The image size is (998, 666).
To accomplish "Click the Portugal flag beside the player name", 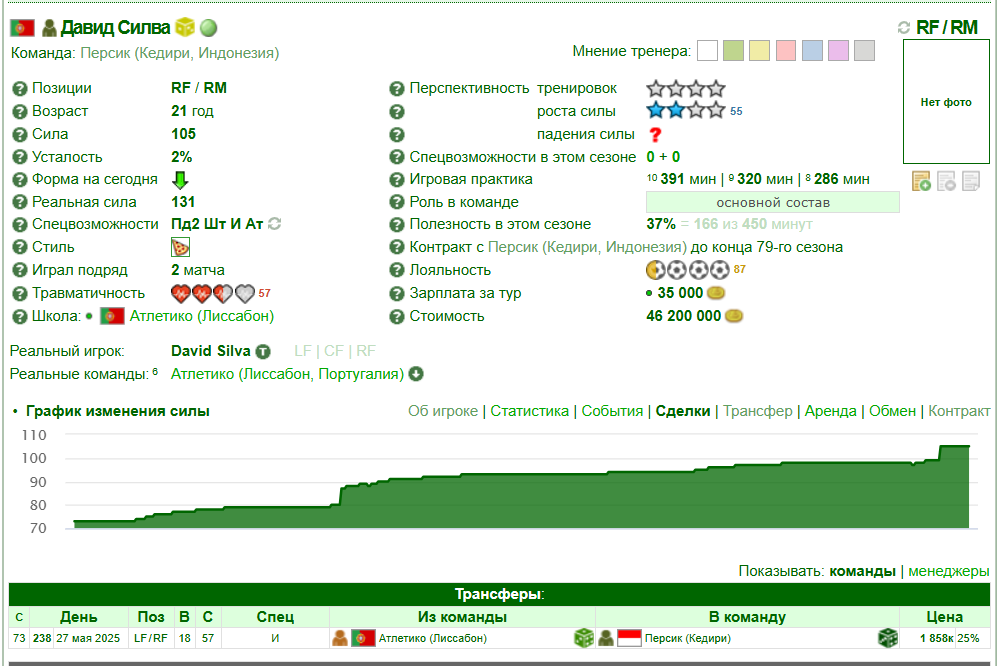I will pos(22,28).
